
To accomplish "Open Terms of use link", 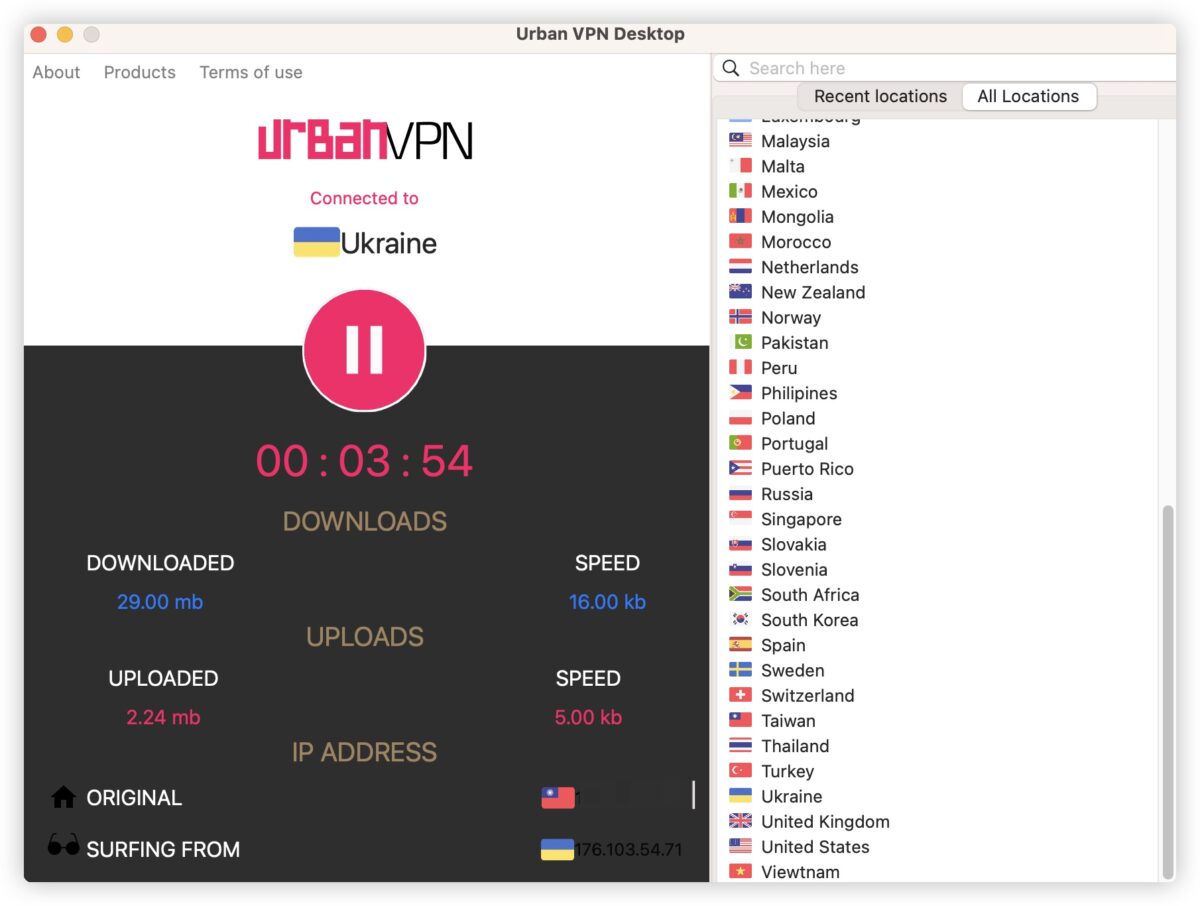I will pyautogui.click(x=251, y=72).
